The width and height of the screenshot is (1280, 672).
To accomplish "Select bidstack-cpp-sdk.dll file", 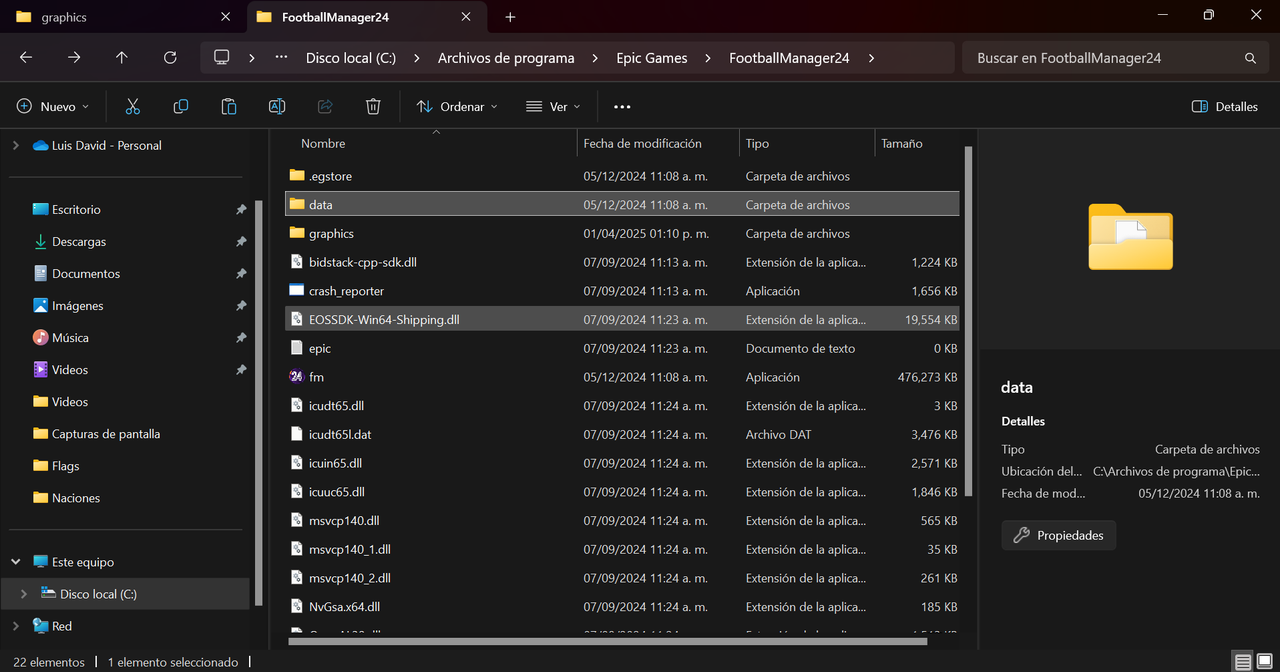I will [622, 262].
